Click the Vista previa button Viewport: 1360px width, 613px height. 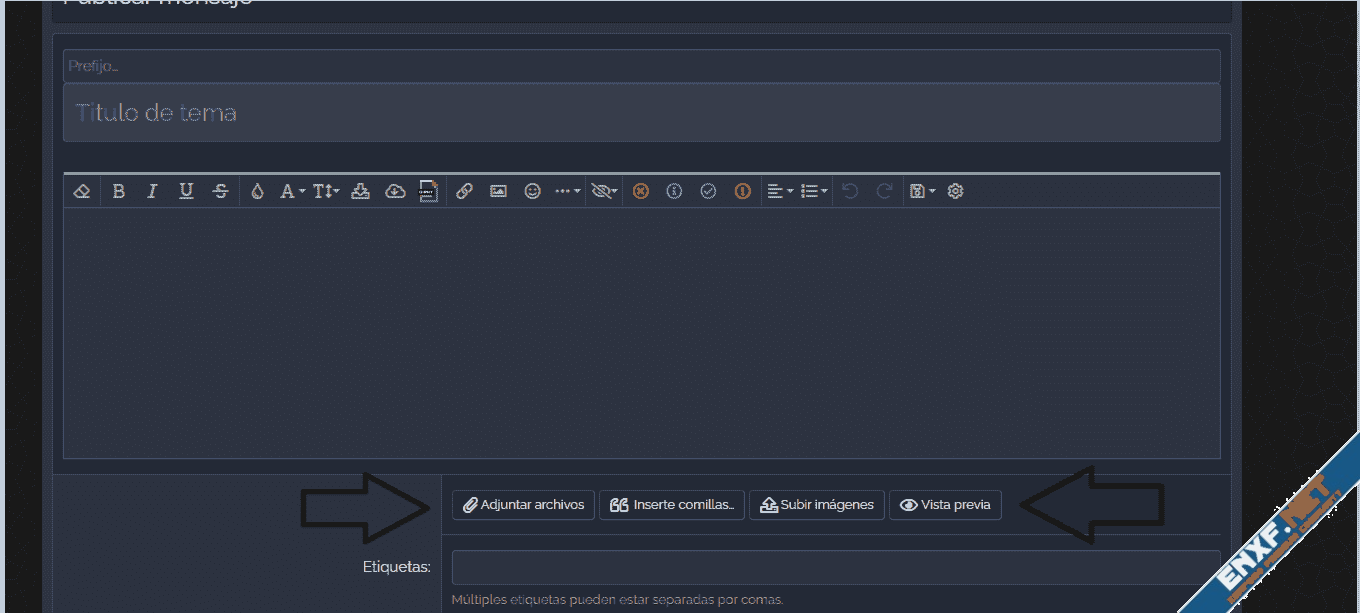(x=945, y=505)
